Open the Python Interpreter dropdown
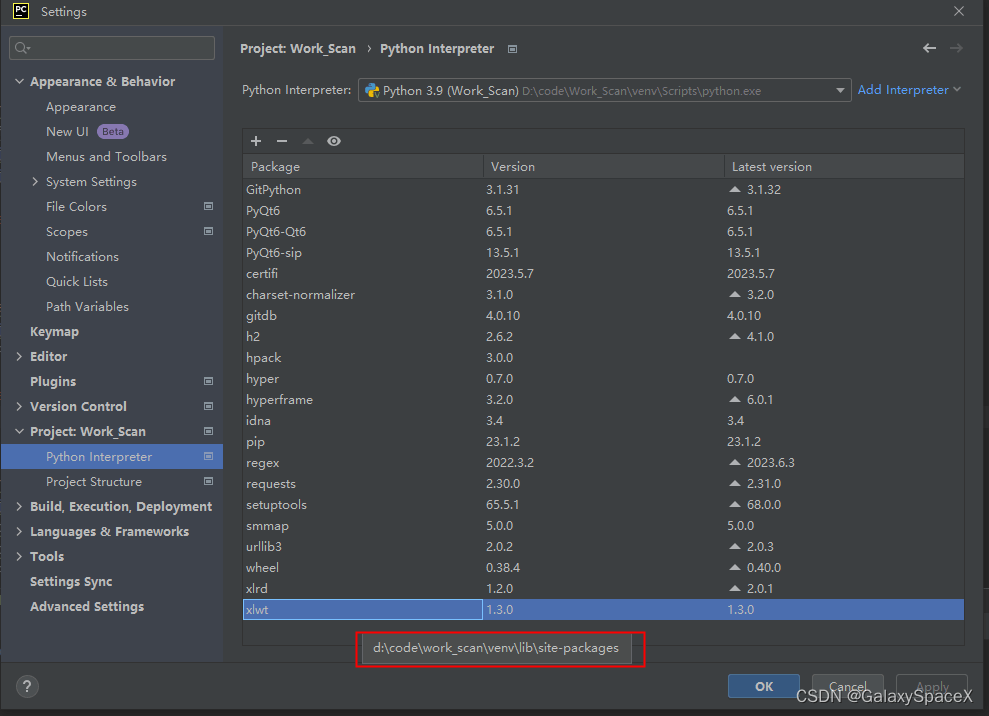Viewport: 989px width, 716px height. [x=604, y=90]
